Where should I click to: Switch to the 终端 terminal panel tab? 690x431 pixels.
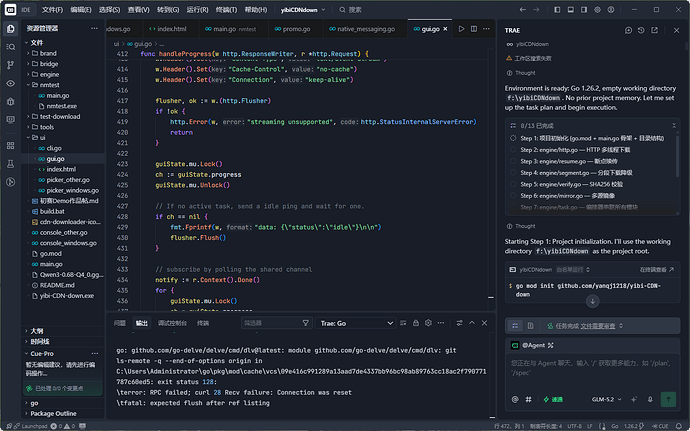pos(203,323)
